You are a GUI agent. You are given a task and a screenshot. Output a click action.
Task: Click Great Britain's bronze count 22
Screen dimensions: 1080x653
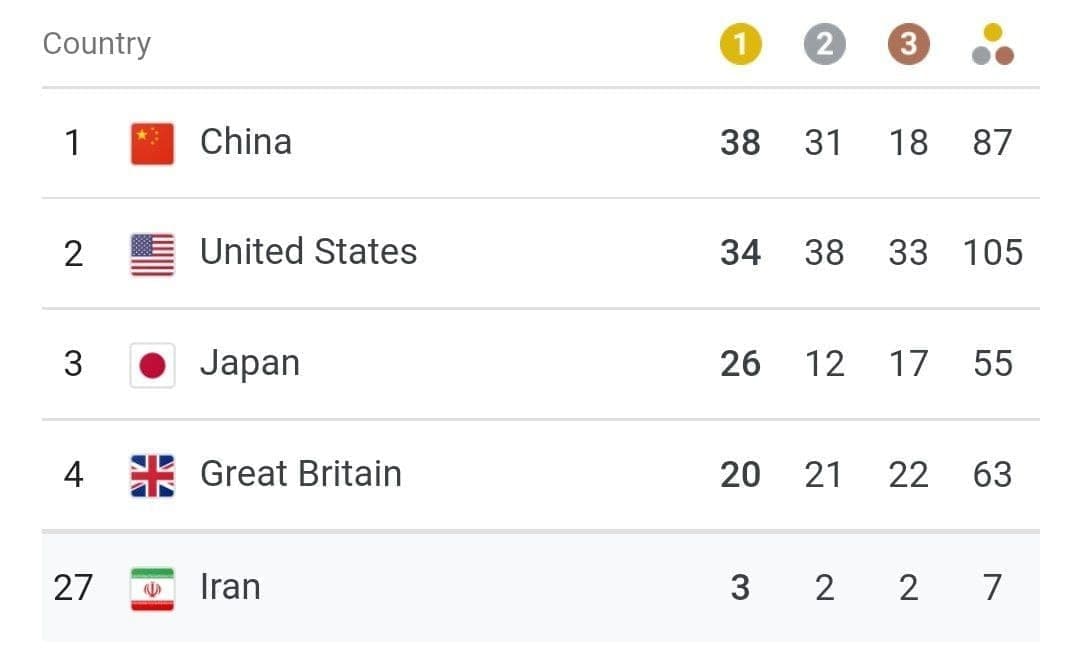tap(908, 475)
